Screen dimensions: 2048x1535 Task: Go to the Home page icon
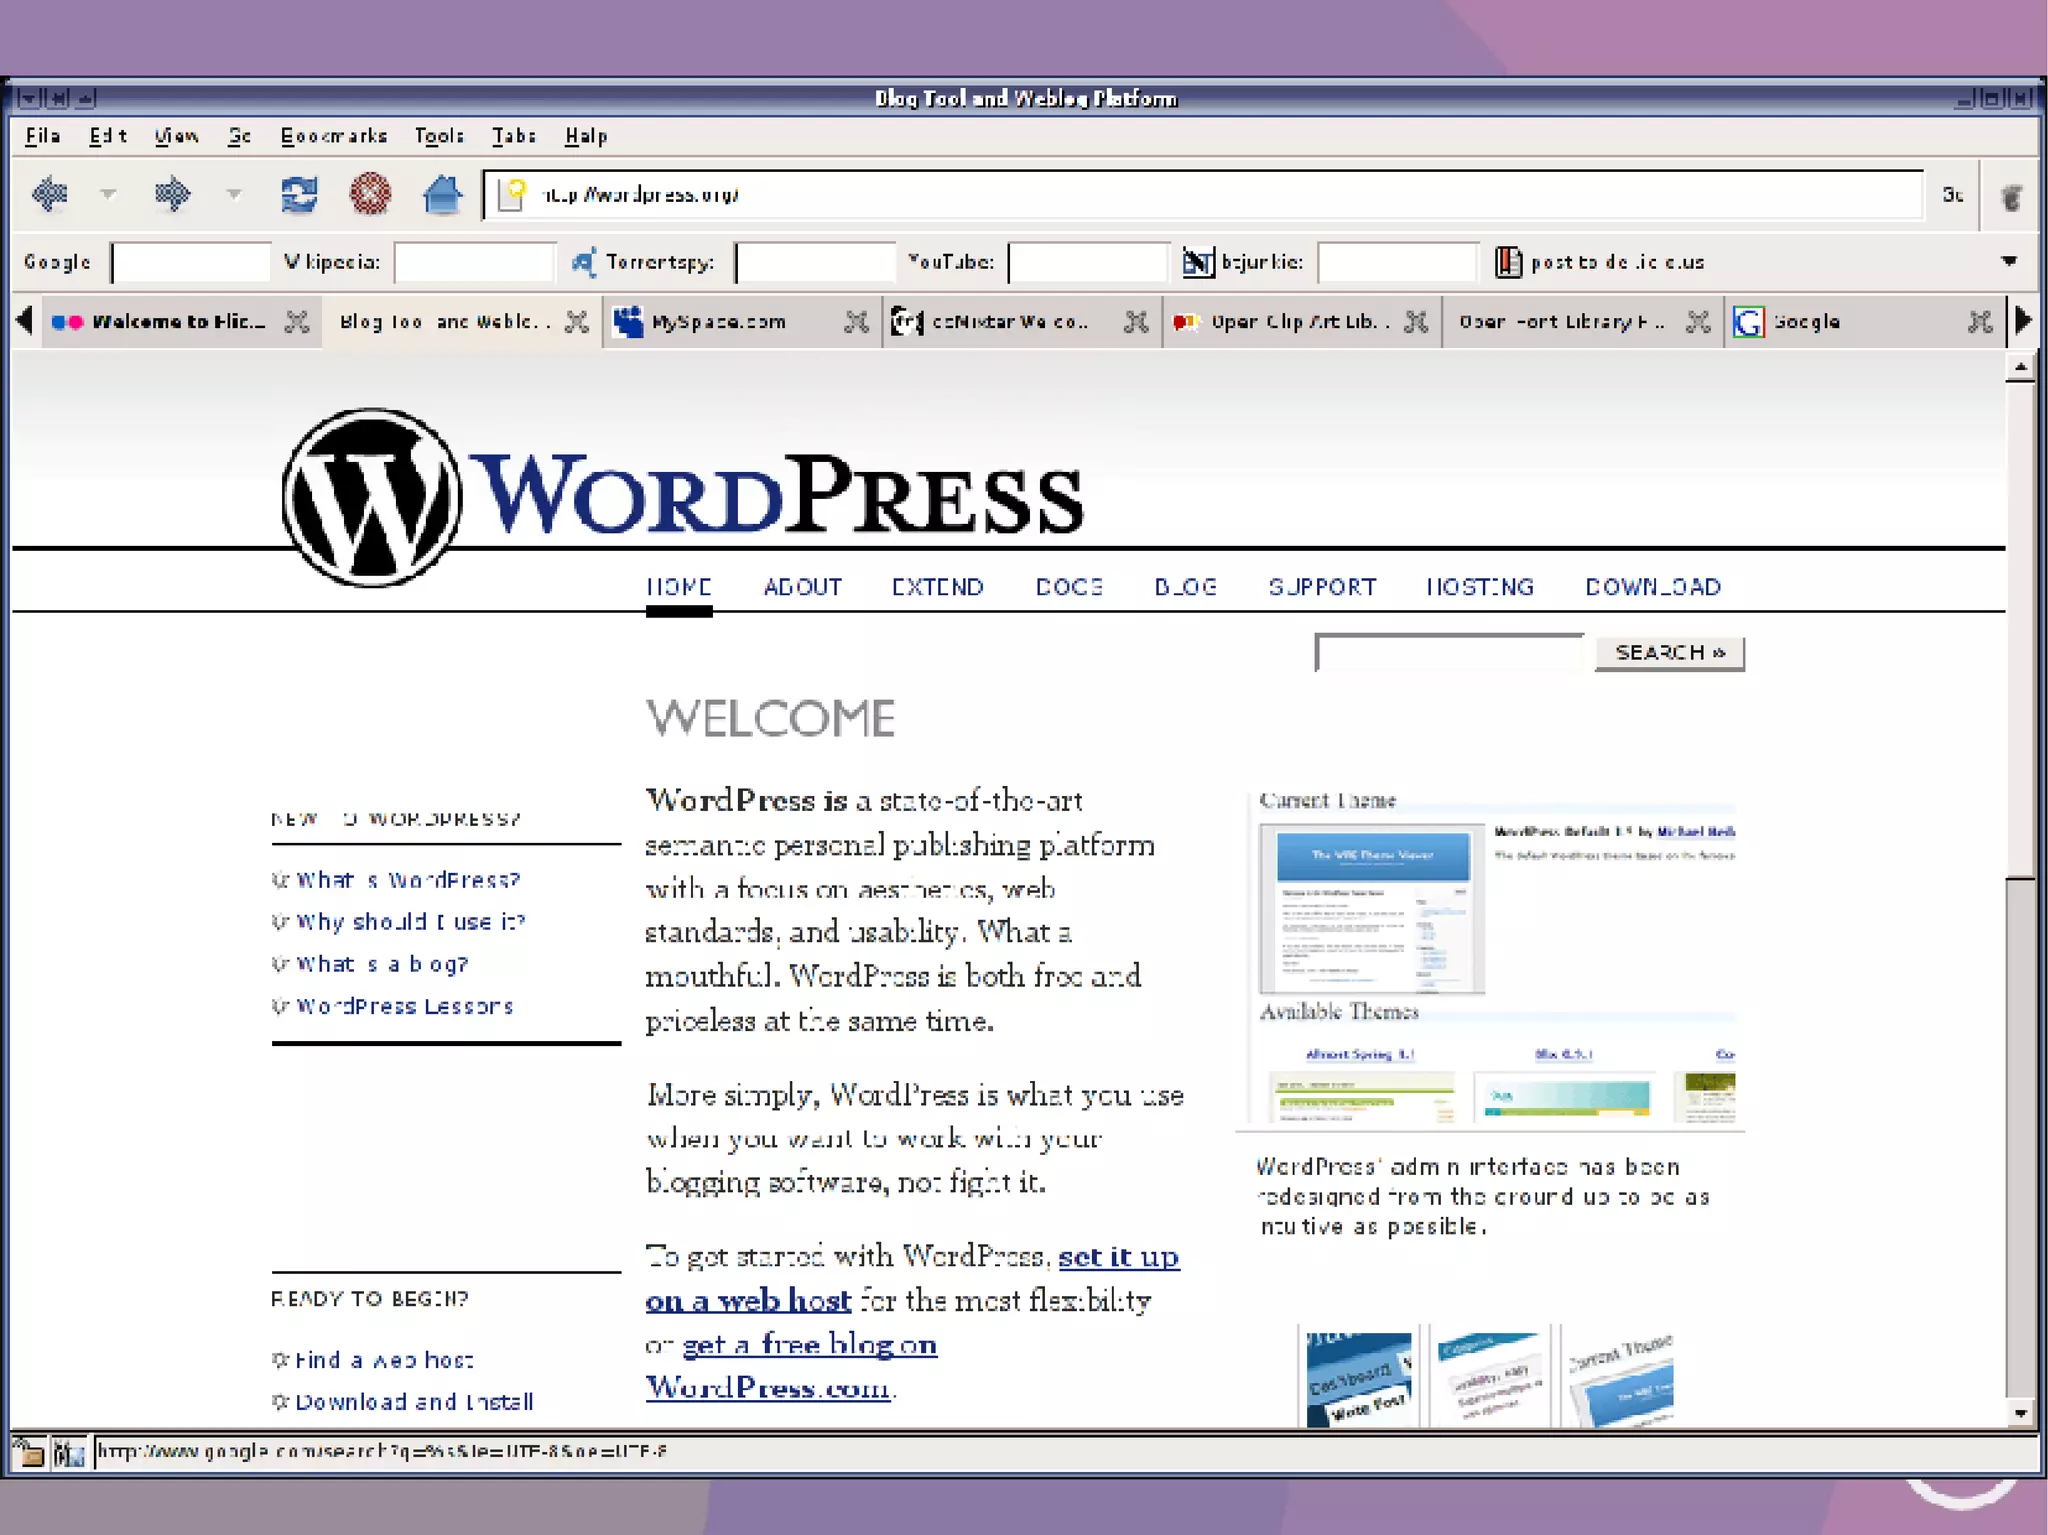(441, 194)
